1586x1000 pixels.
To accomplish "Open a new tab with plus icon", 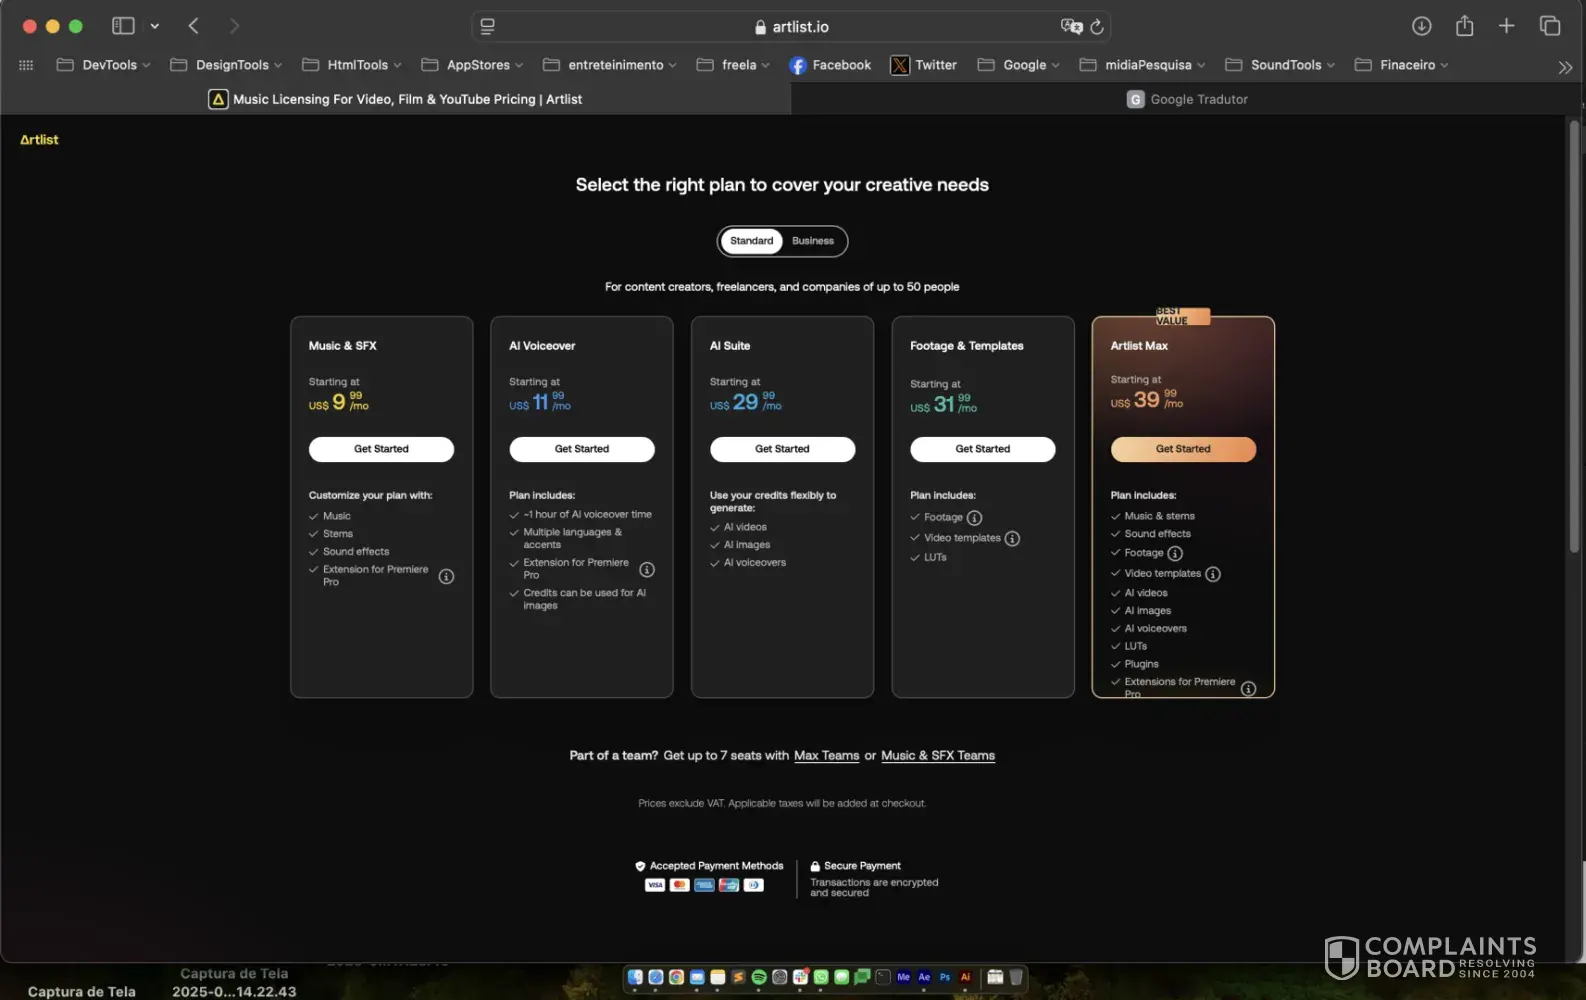I will (x=1506, y=26).
